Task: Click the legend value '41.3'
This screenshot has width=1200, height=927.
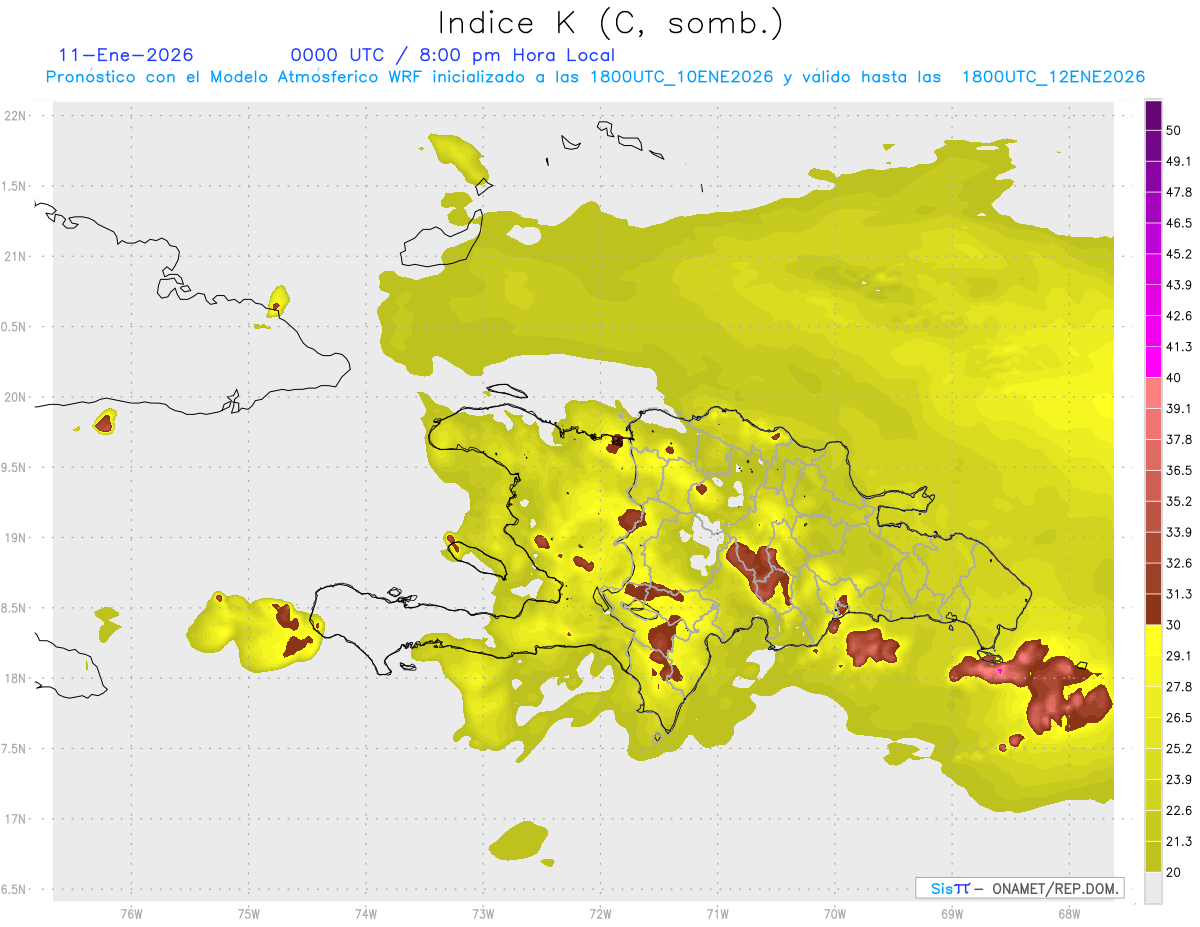Action: tap(1179, 347)
